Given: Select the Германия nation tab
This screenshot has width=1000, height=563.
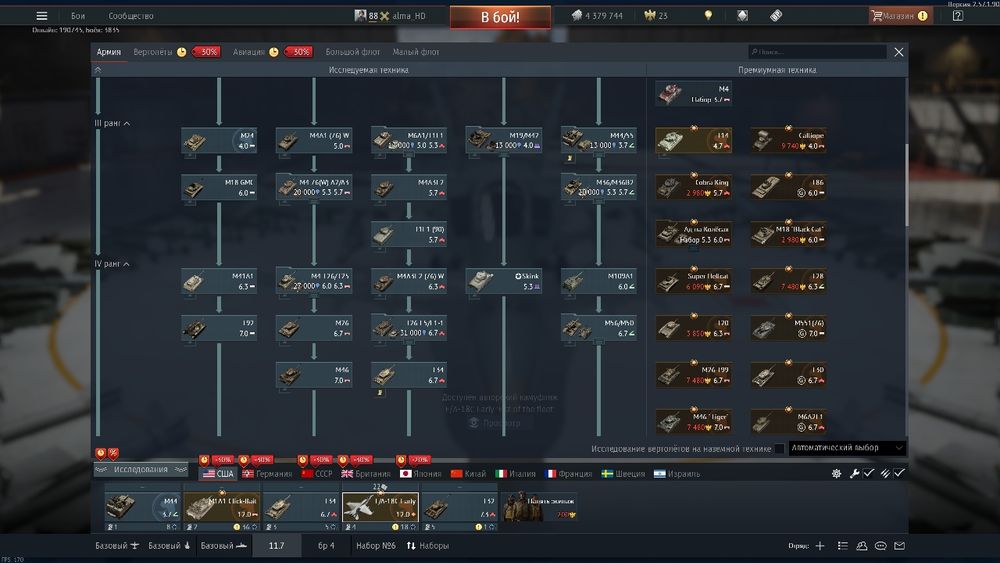Looking at the screenshot, I should 267,474.
